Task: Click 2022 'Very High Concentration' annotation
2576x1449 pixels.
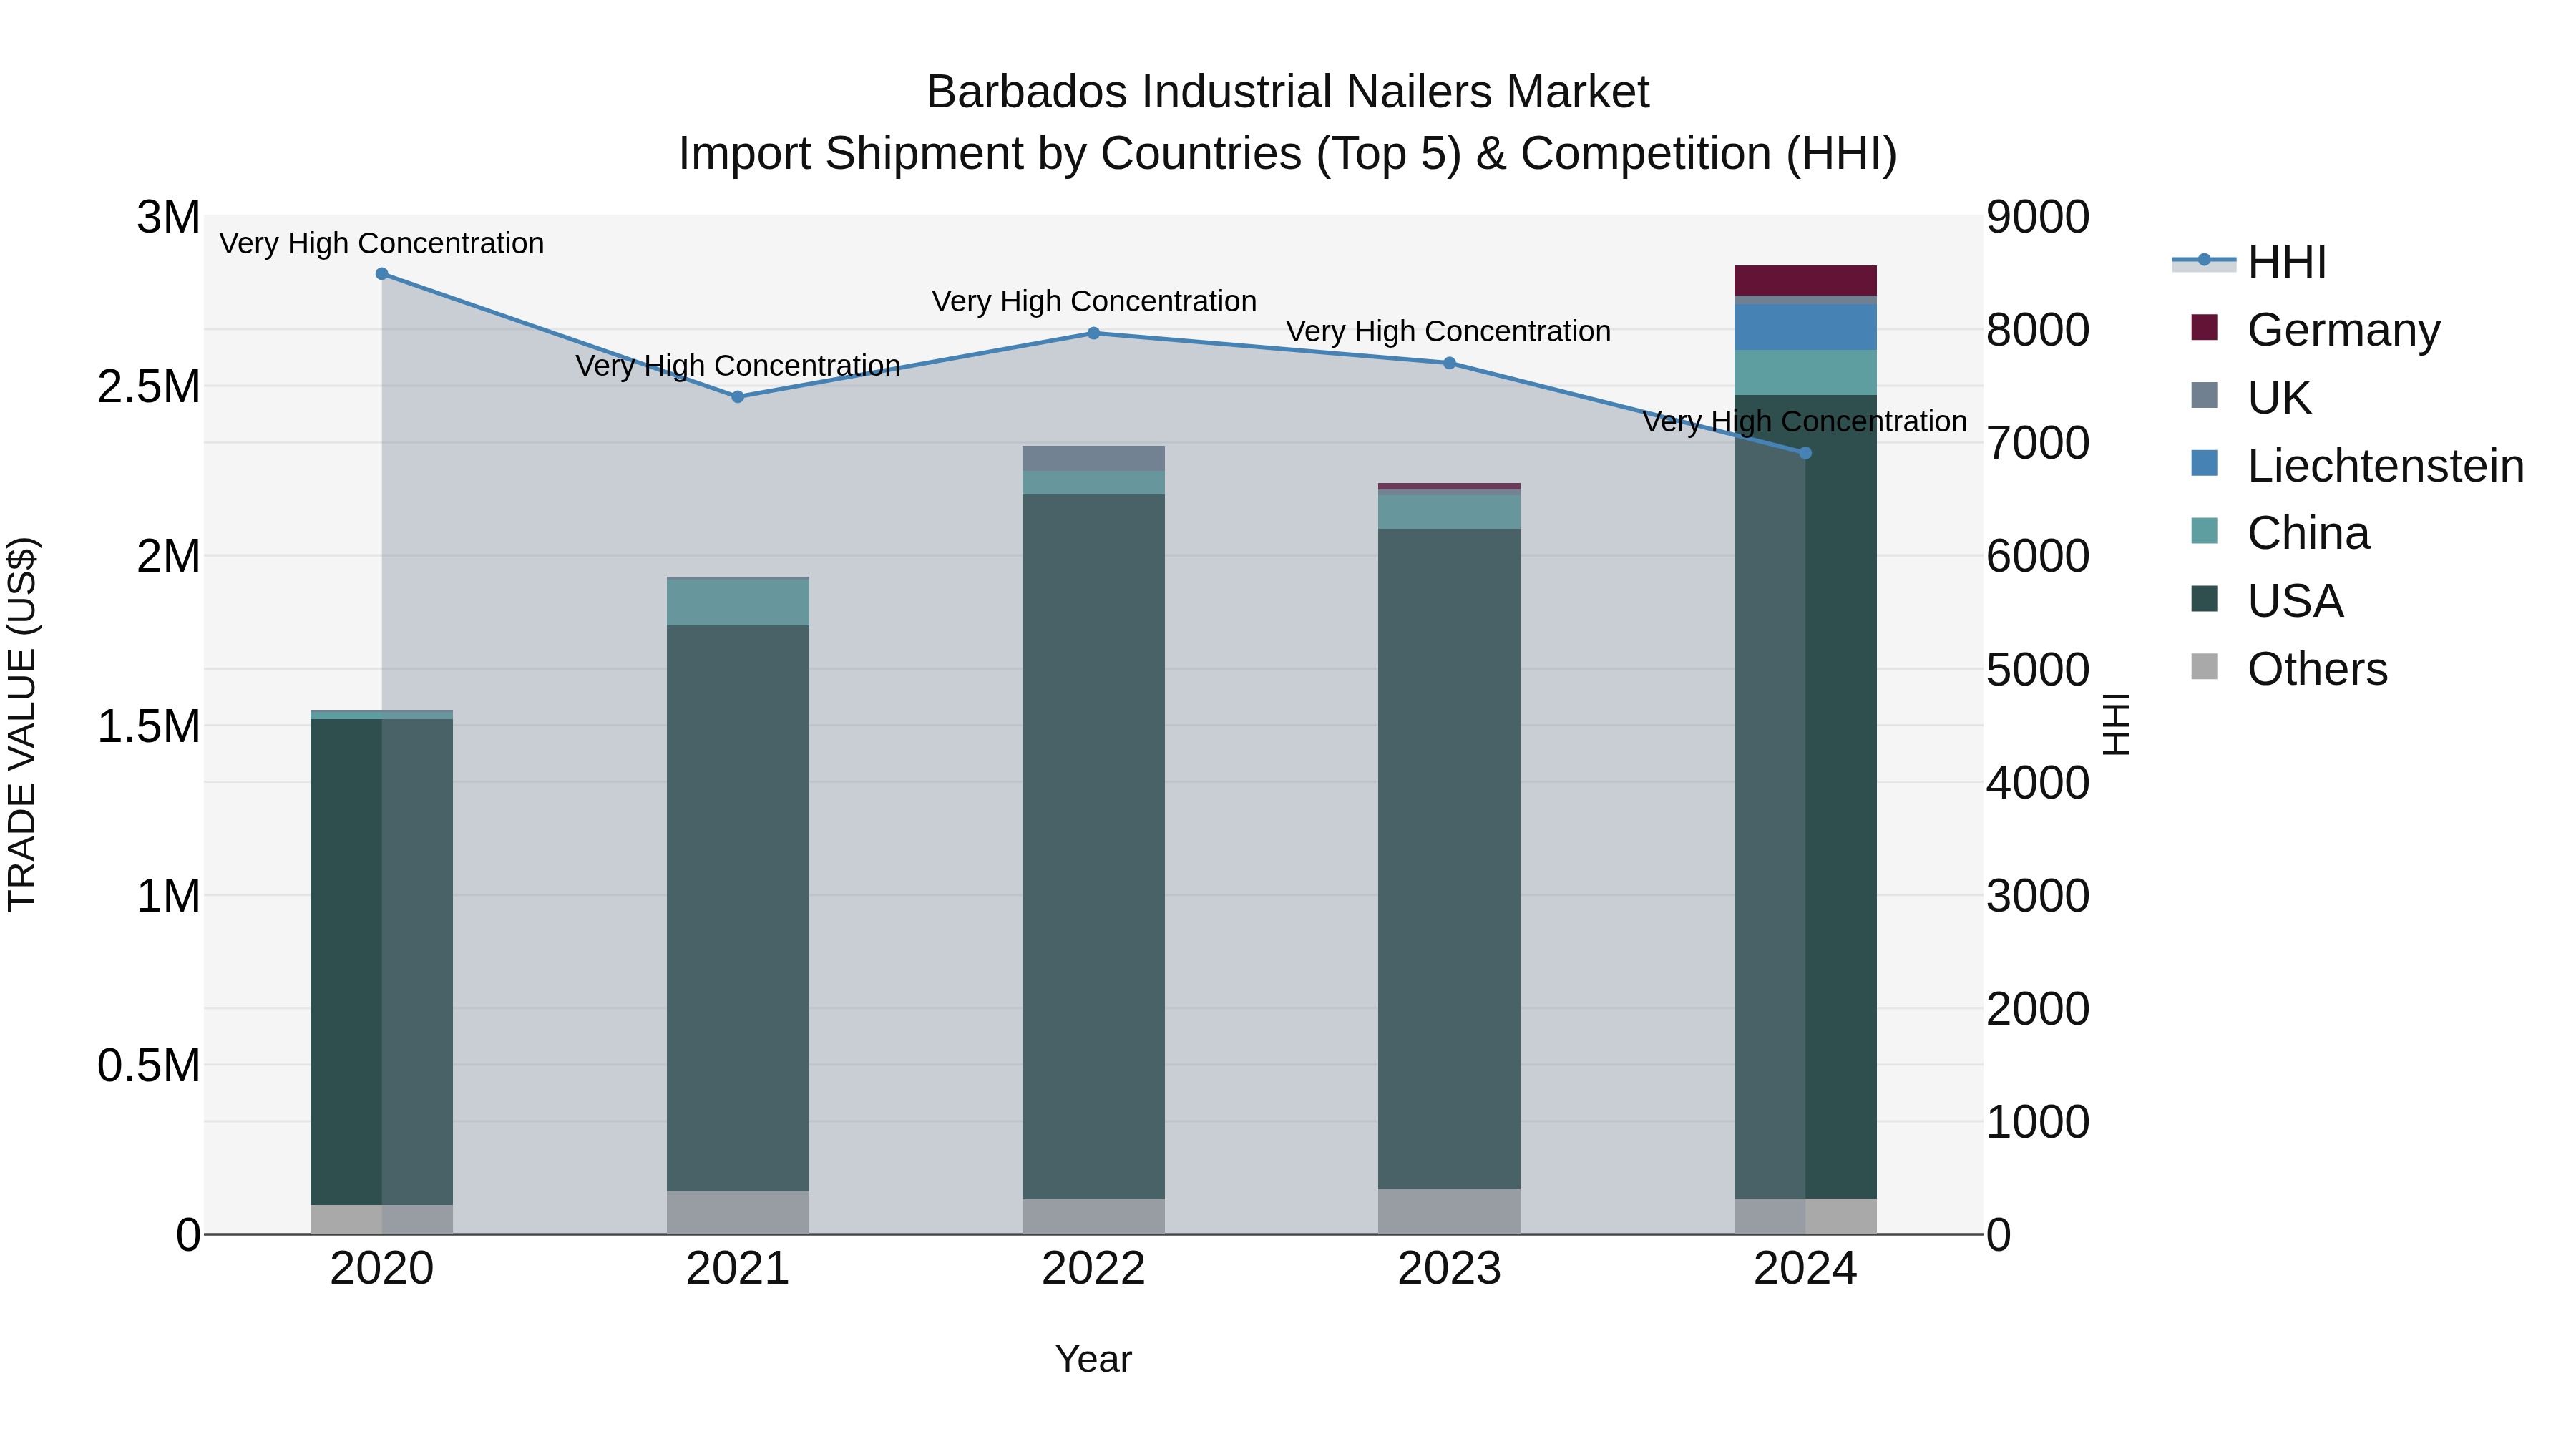Action: (x=1094, y=301)
